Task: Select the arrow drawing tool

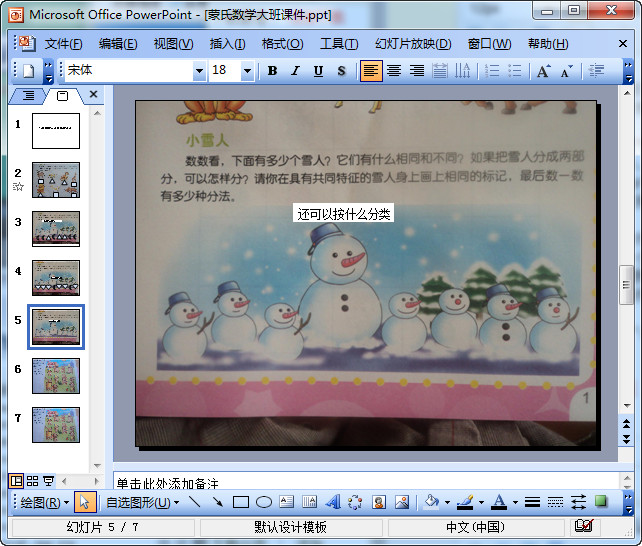Action: [218, 502]
